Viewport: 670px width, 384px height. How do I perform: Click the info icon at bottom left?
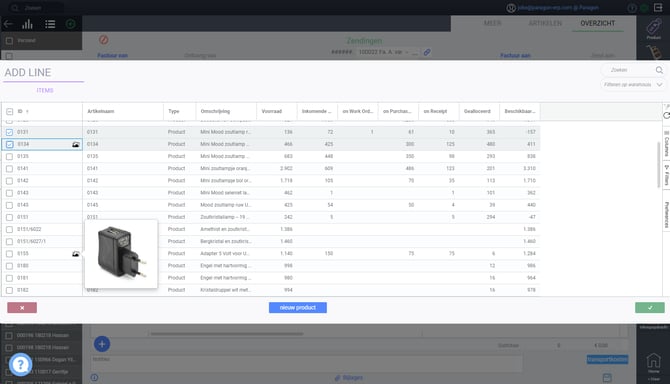pyautogui.click(x=94, y=378)
